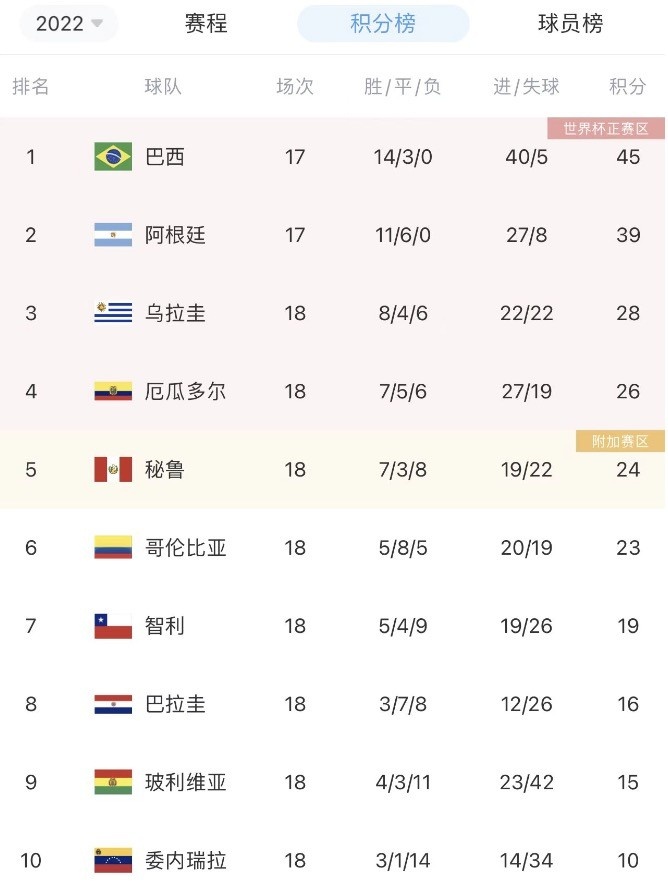Select the 积分榜 tab
The width and height of the screenshot is (668, 884).
383,24
